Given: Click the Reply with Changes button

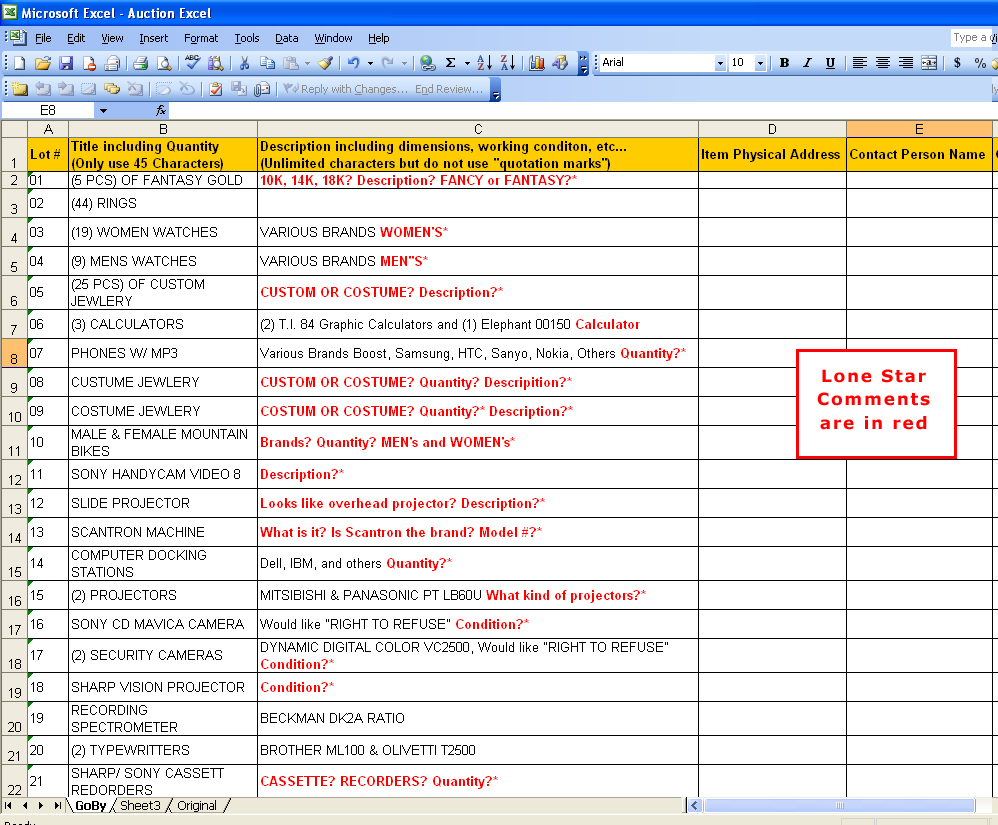Looking at the screenshot, I should tap(345, 89).
